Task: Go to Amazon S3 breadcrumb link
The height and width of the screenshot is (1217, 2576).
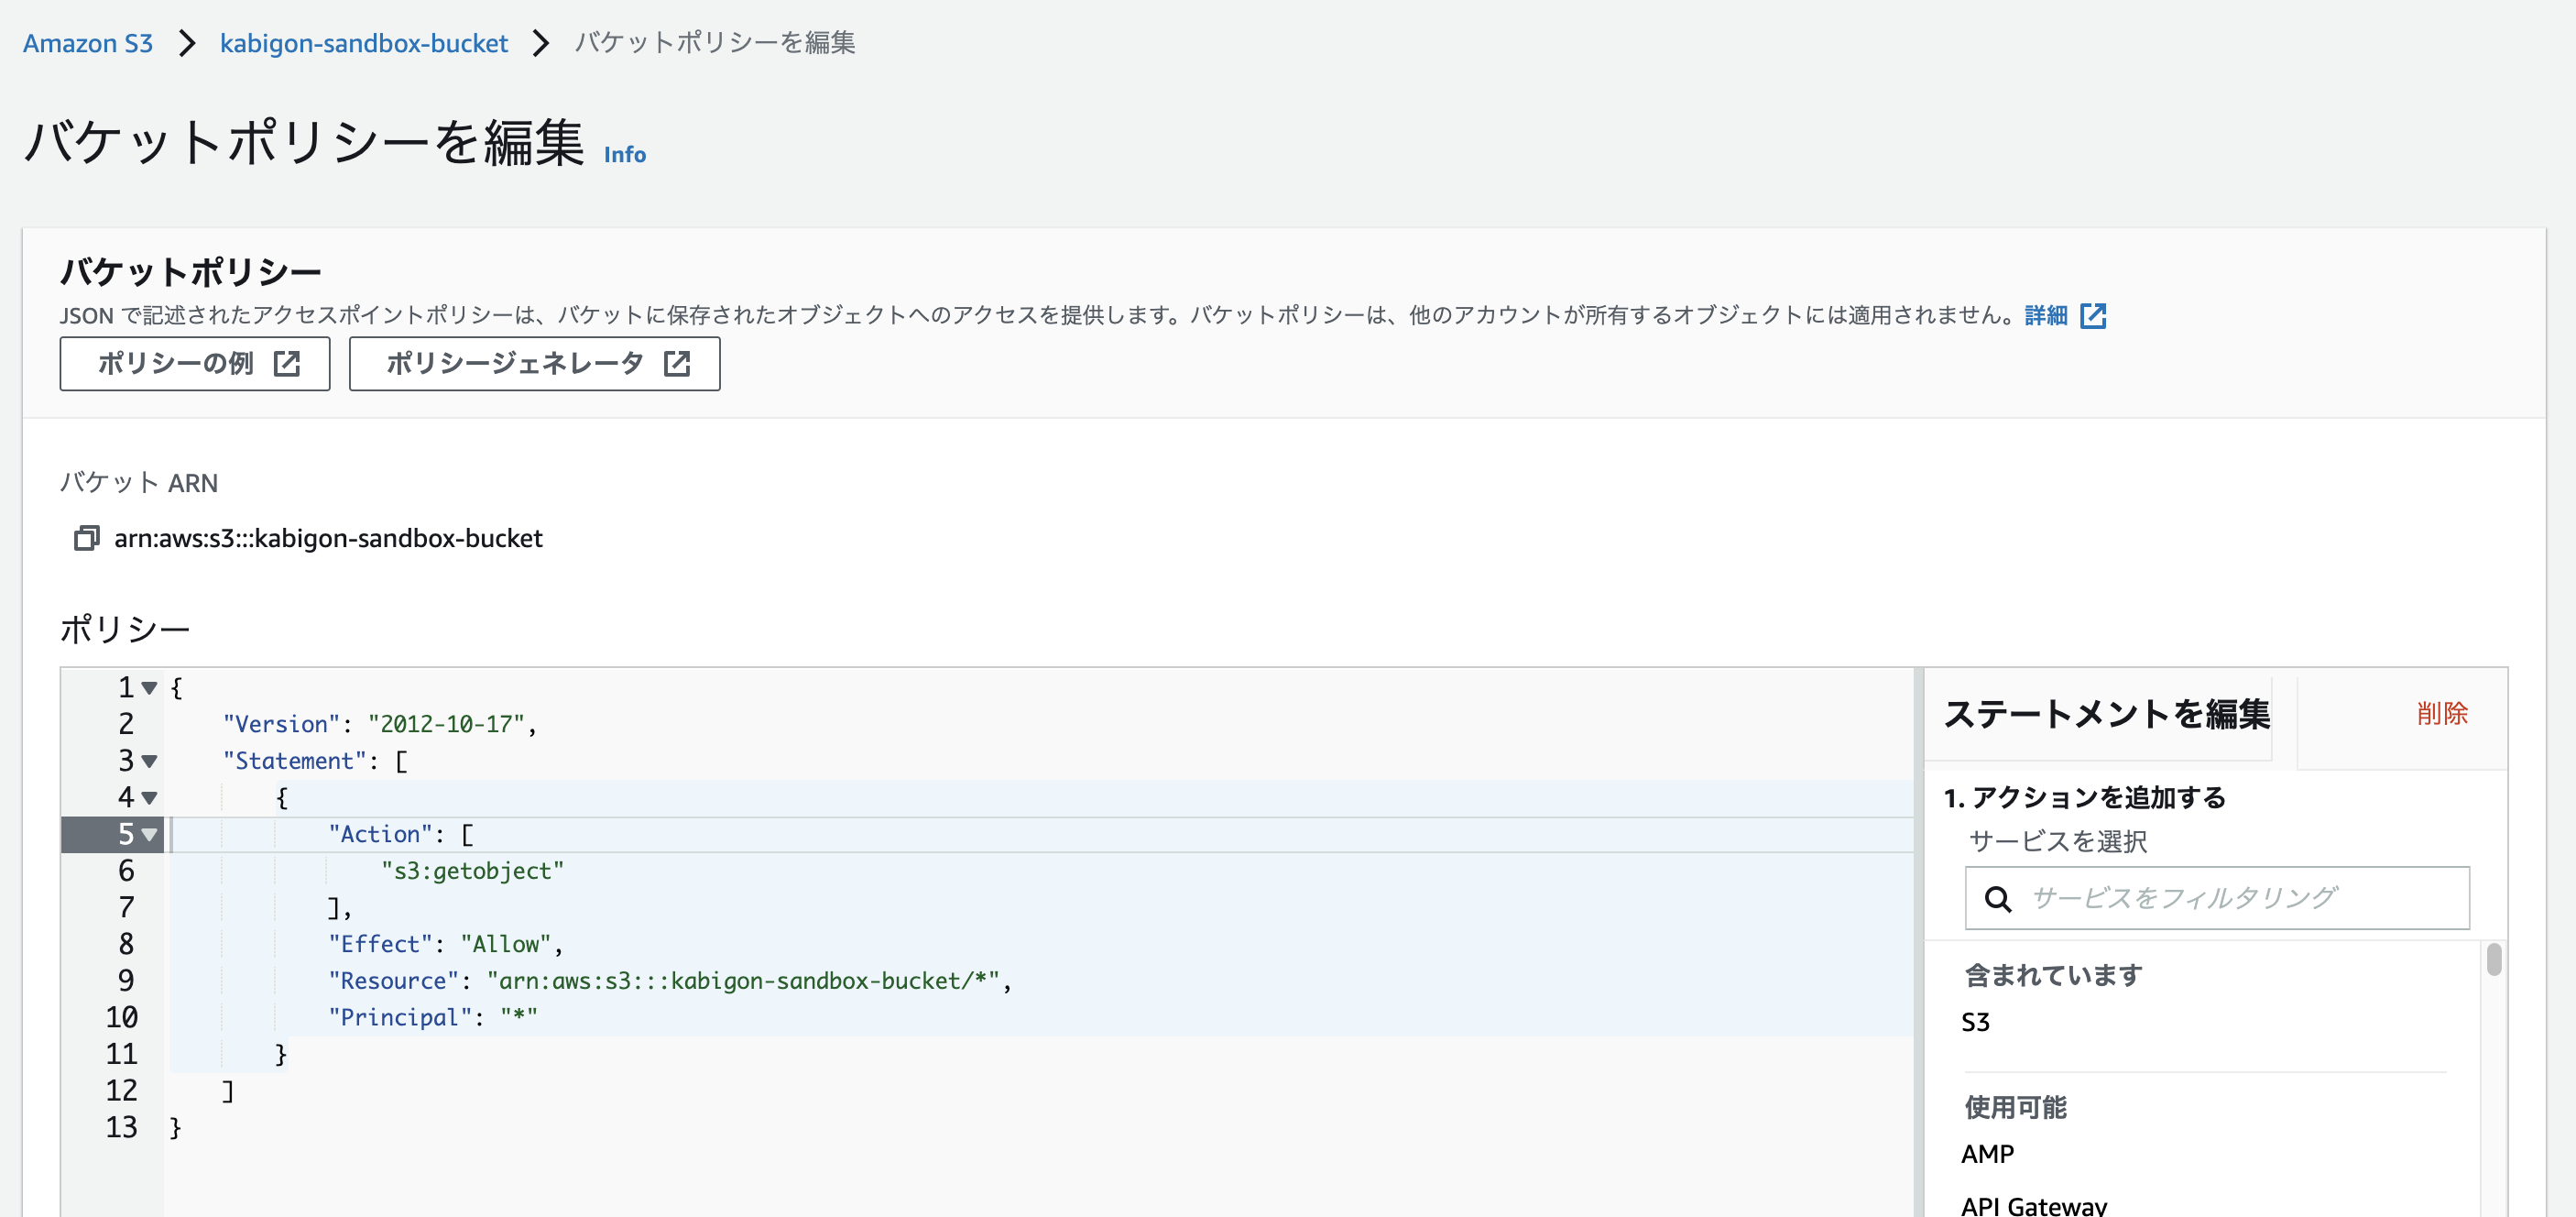Action: (x=88, y=43)
